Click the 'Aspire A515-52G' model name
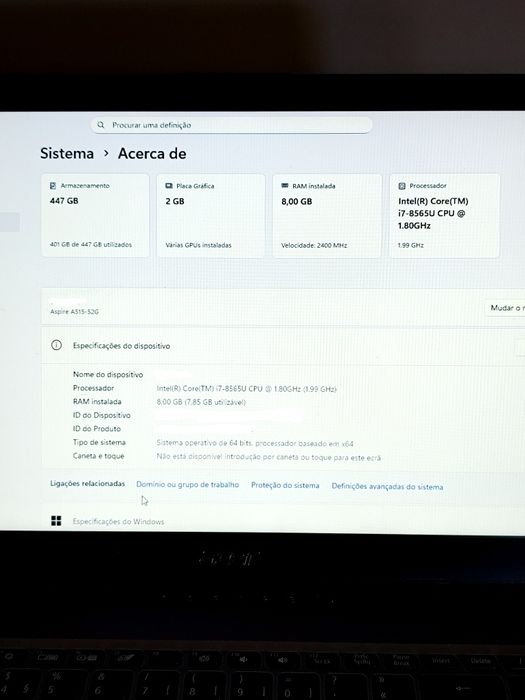 click(x=74, y=312)
